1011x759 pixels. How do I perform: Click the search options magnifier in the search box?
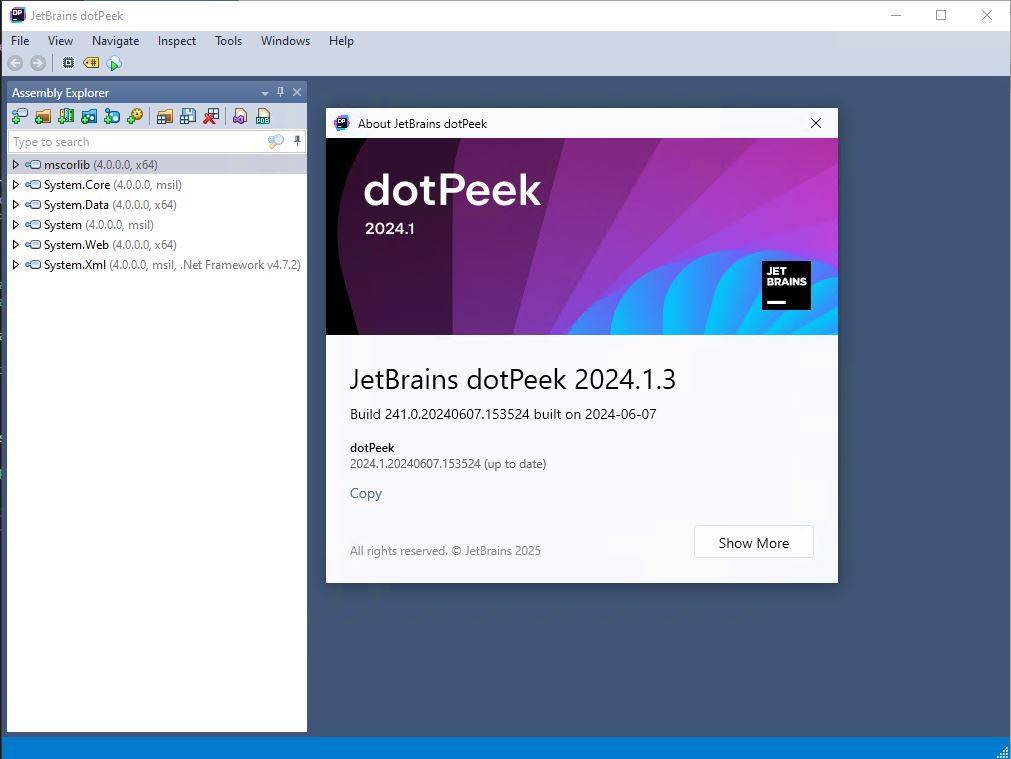276,141
